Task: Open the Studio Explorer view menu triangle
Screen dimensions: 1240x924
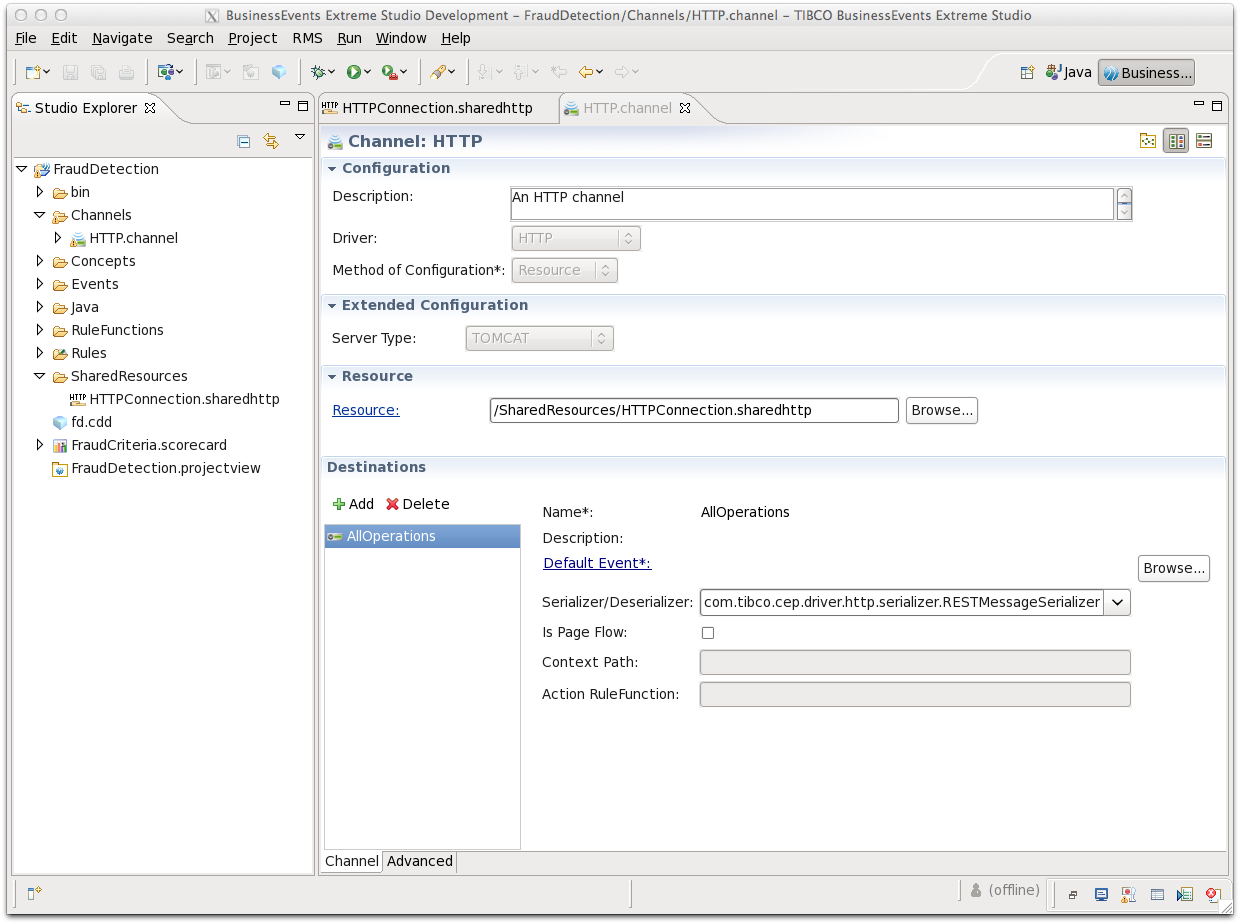Action: 300,137
